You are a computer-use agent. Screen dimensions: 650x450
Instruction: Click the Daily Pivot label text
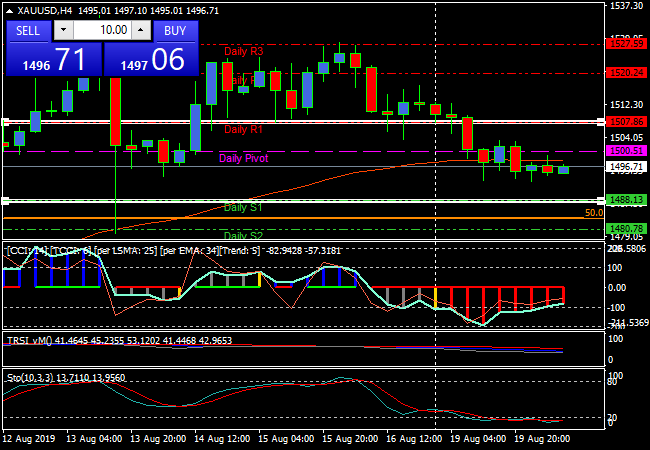(x=243, y=158)
